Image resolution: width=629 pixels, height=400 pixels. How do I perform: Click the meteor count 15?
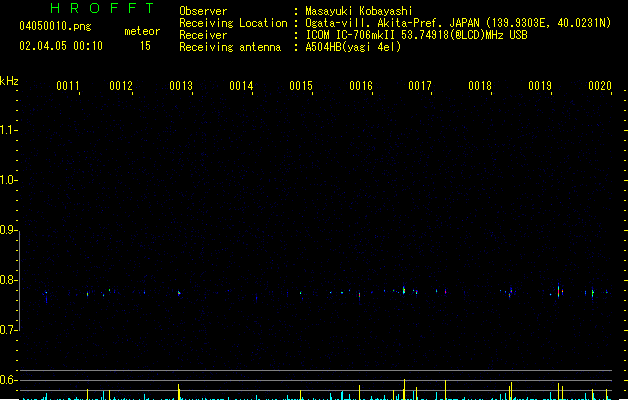pos(145,46)
